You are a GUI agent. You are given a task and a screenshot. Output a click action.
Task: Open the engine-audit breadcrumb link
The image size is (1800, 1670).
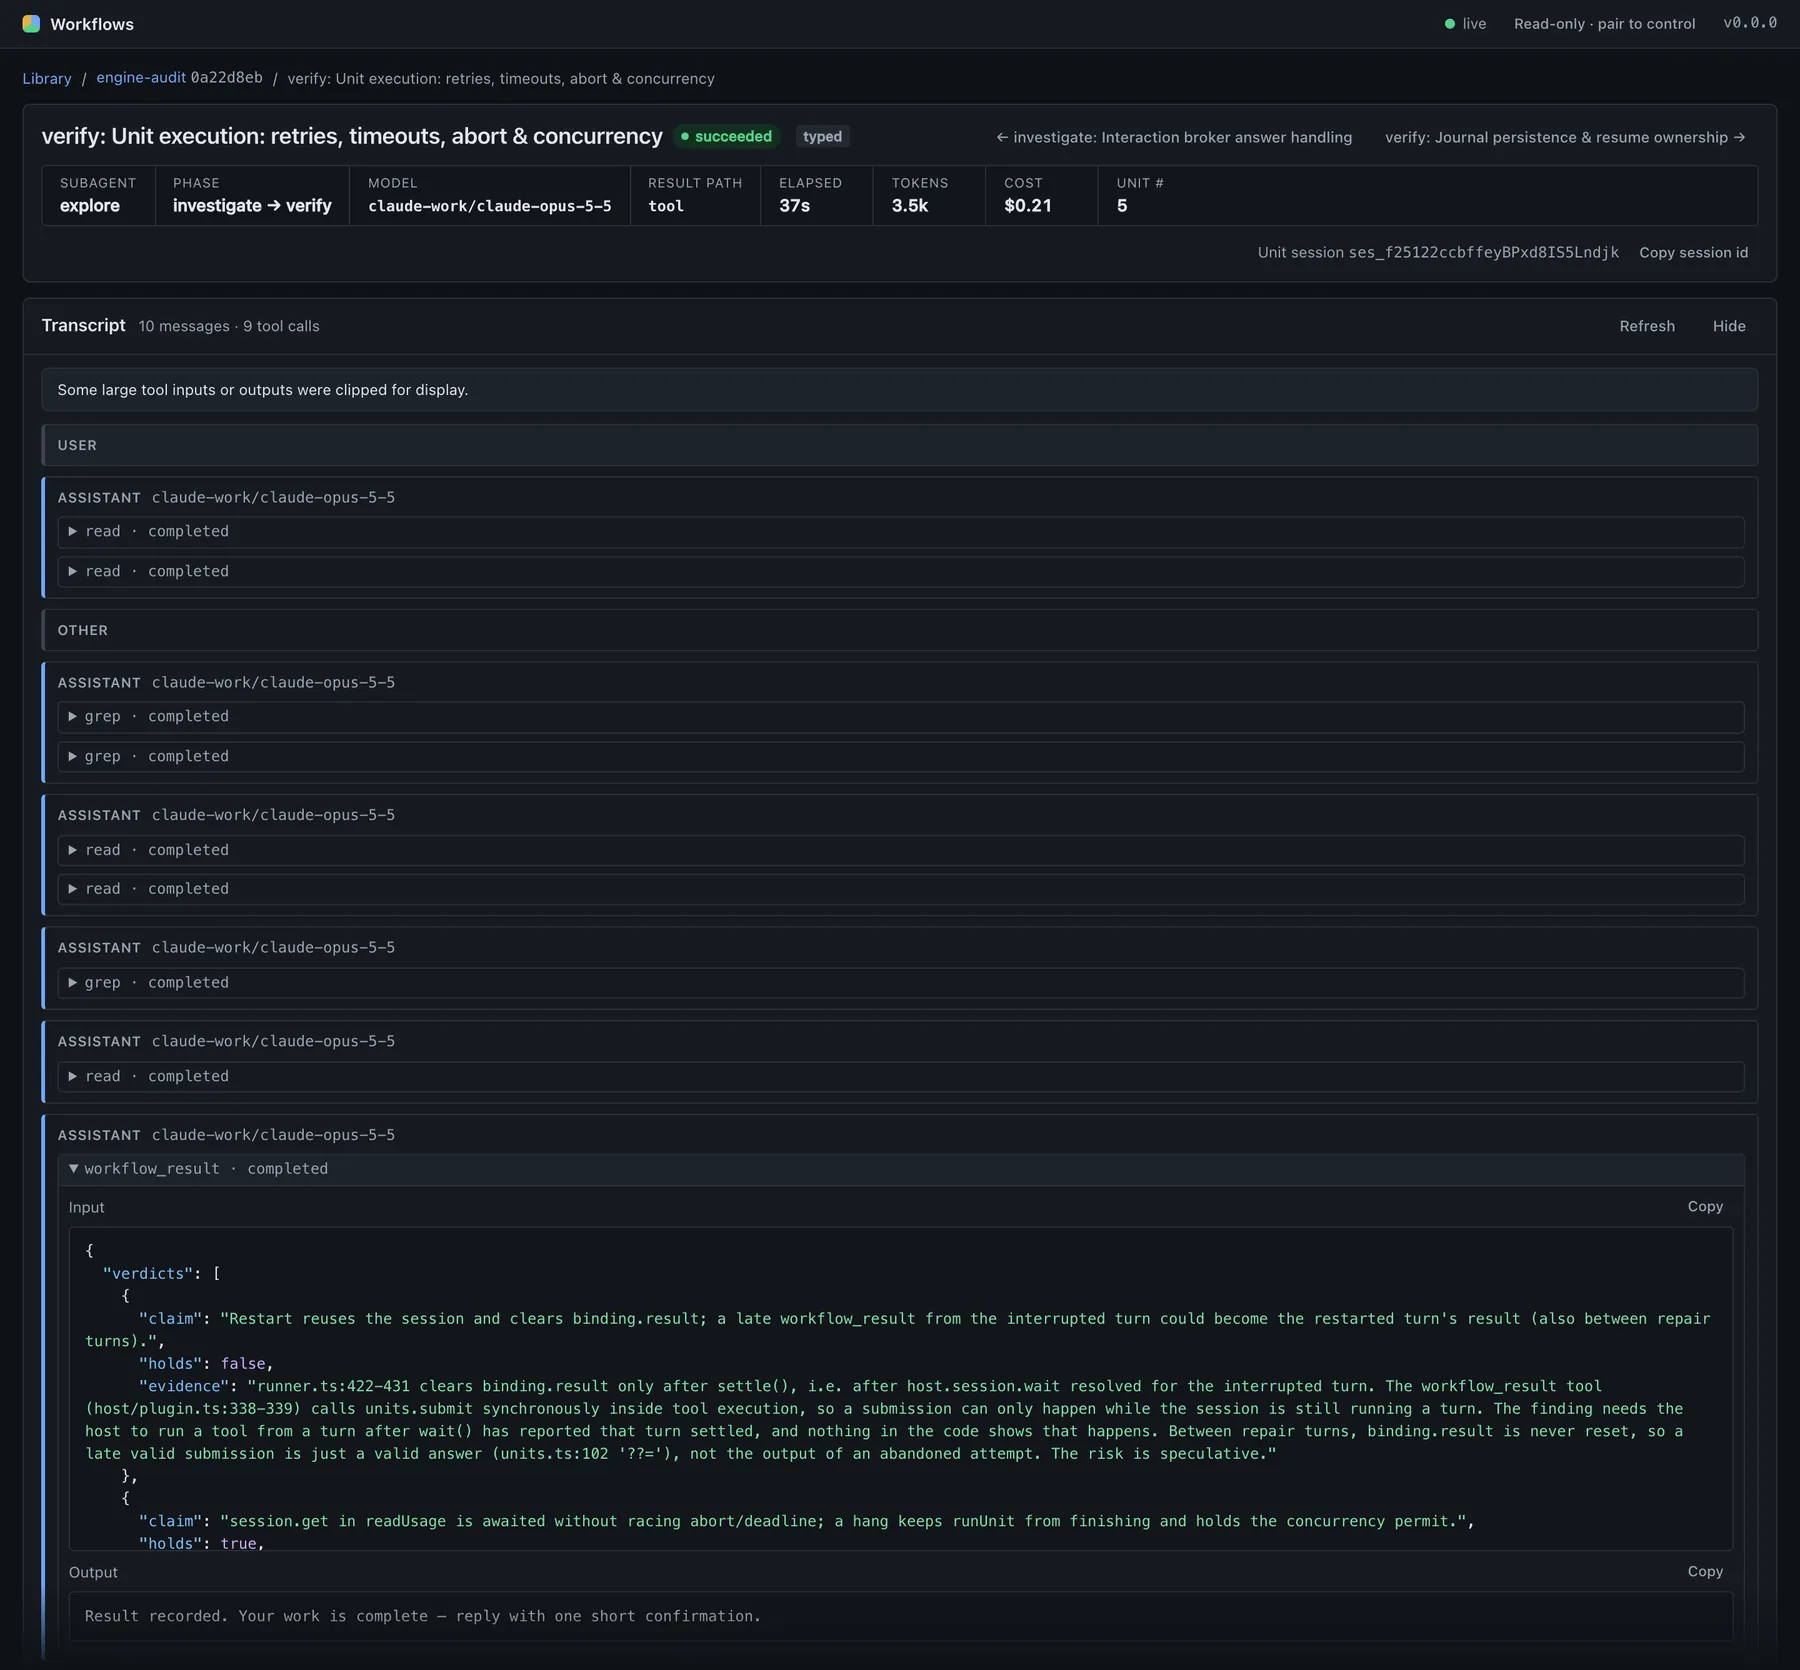coord(141,77)
